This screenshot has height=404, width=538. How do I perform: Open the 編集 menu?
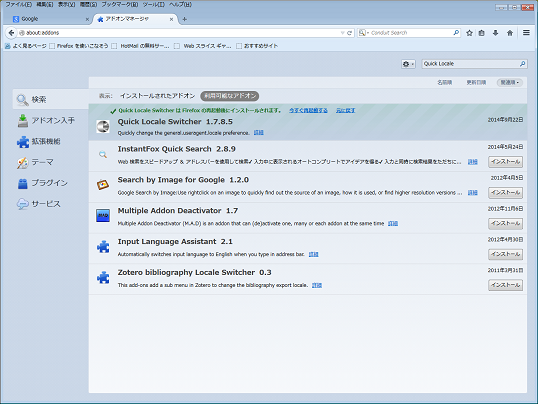pos(45,4)
